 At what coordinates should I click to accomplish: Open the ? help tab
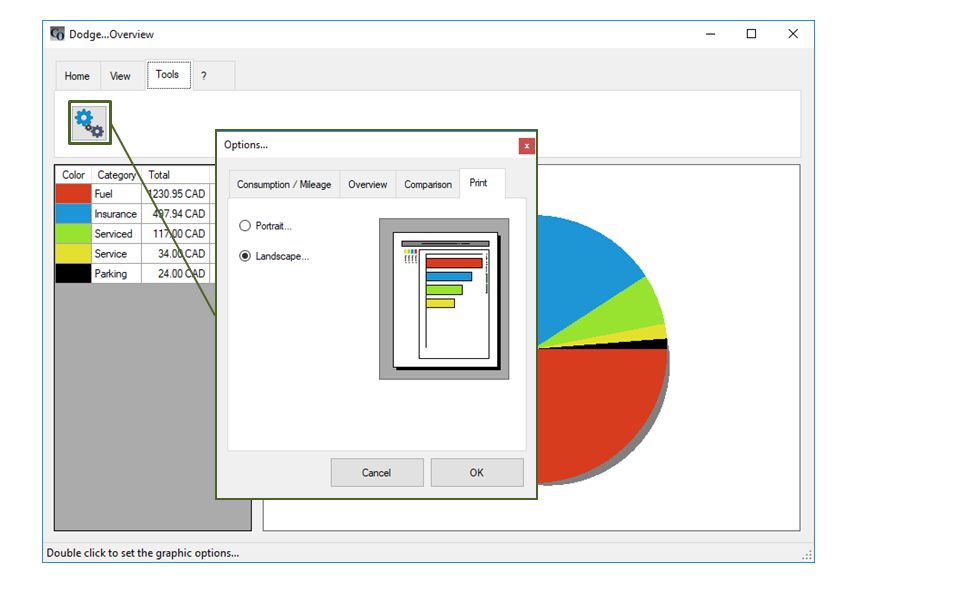[204, 76]
